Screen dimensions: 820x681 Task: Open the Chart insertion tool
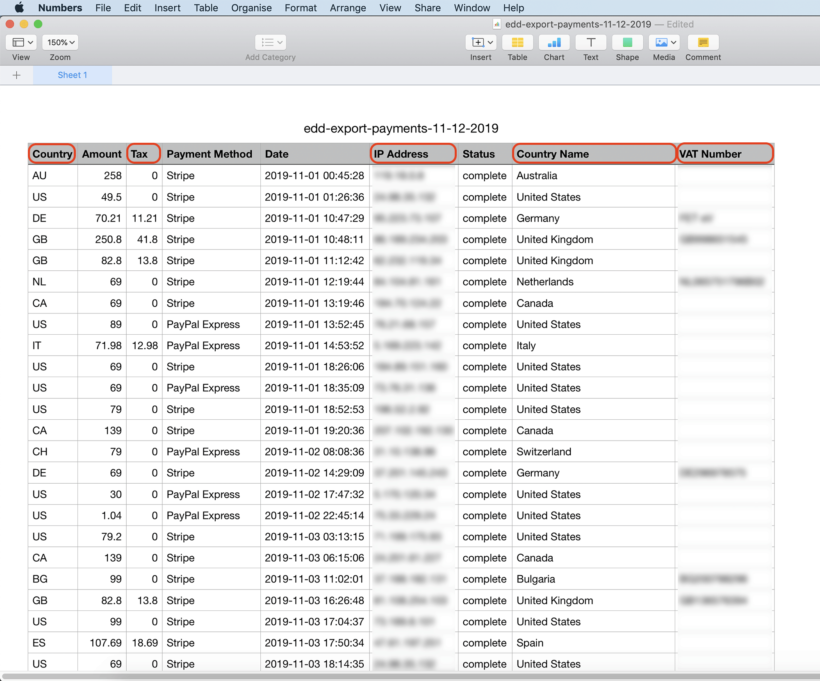tap(553, 44)
